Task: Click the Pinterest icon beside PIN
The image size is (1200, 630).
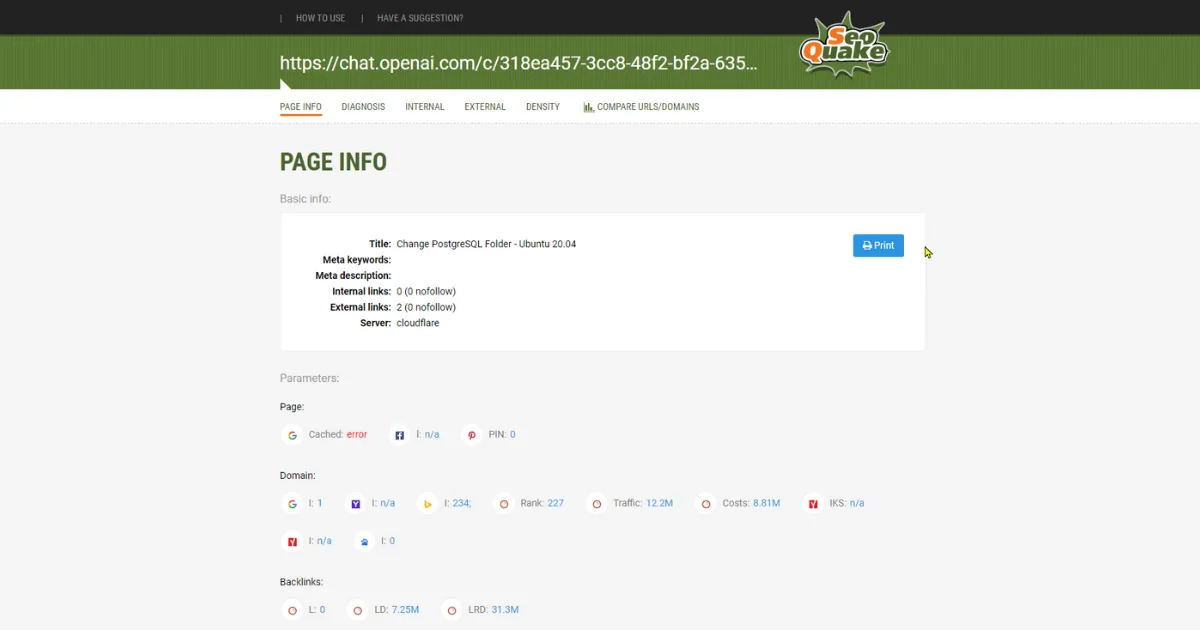Action: click(x=473, y=435)
